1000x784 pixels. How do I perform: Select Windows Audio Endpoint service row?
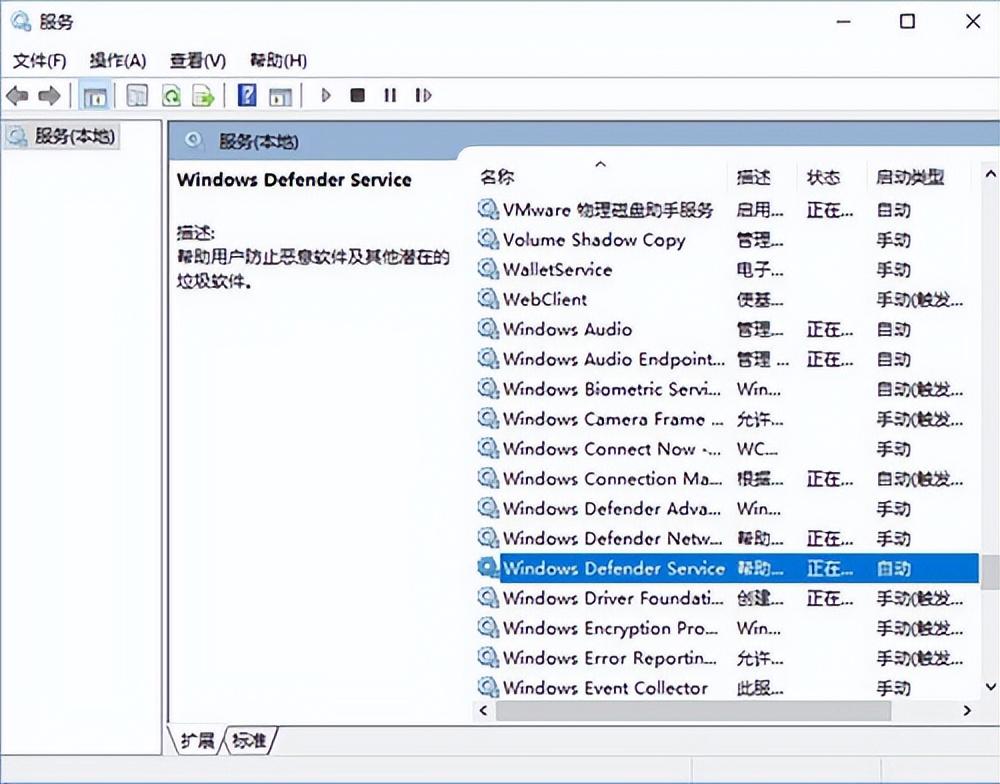coord(727,359)
